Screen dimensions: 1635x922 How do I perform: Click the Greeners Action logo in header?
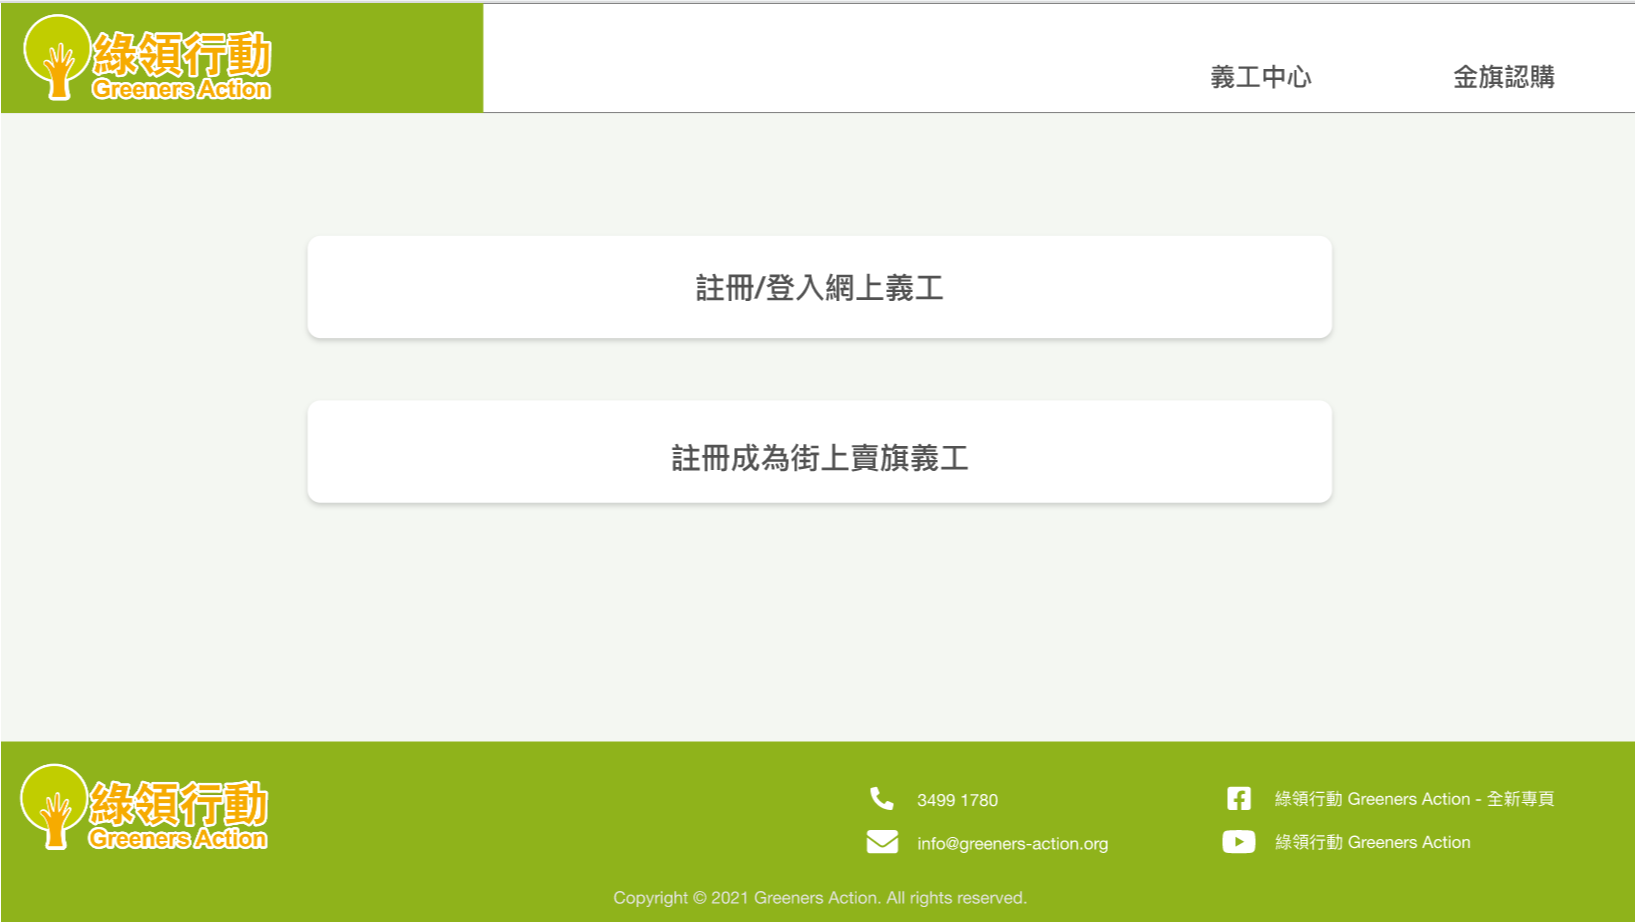pos(147,58)
